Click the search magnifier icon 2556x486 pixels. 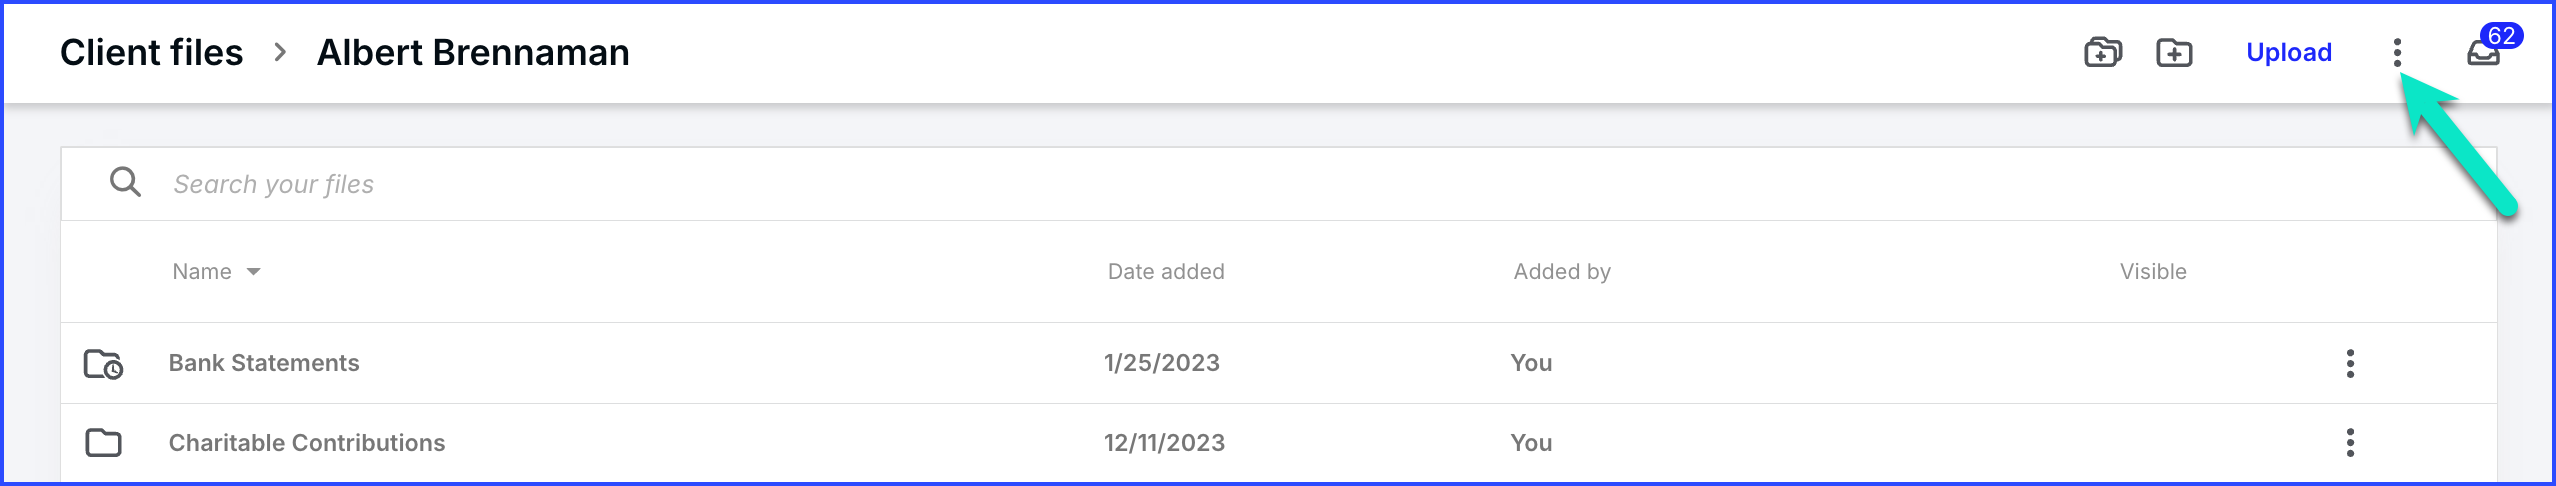(125, 182)
